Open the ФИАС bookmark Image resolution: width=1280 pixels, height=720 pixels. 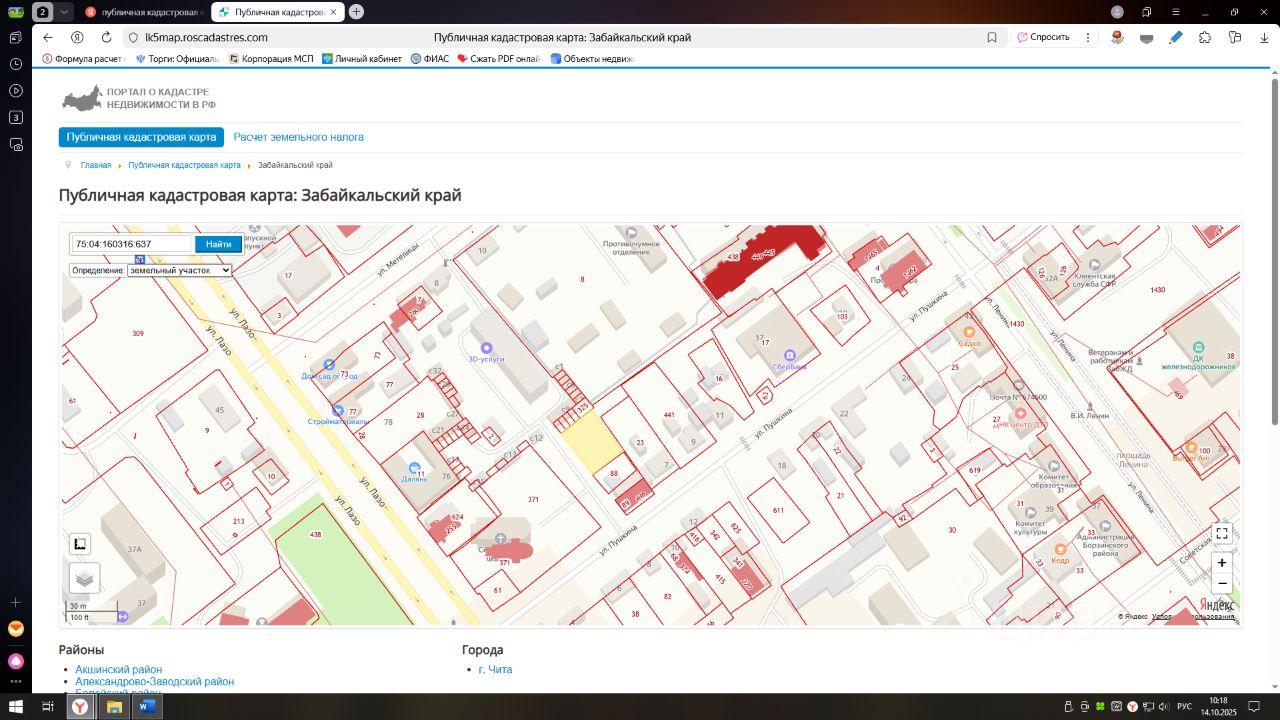431,59
